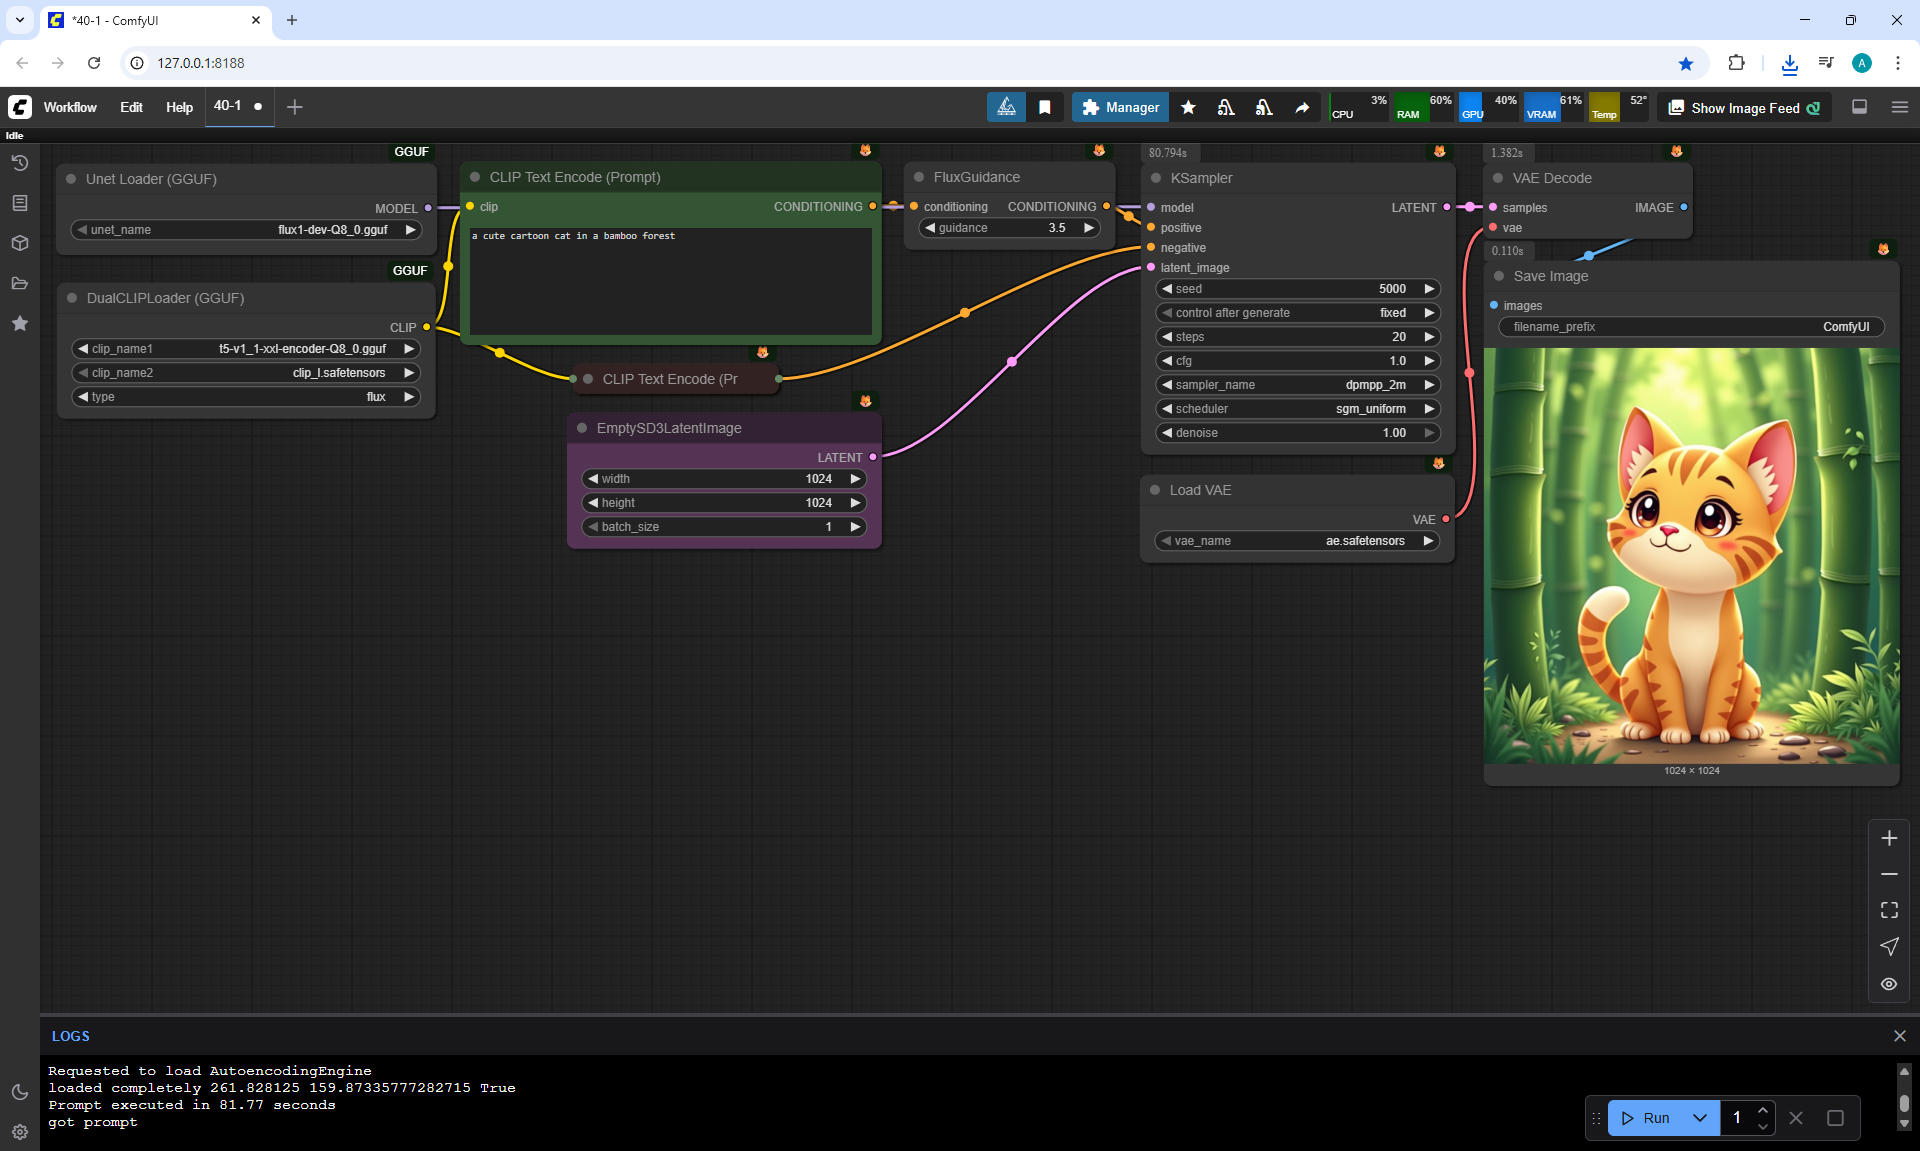The image size is (1920, 1151).
Task: Open settings gear in sidebar
Action: point(20,1132)
